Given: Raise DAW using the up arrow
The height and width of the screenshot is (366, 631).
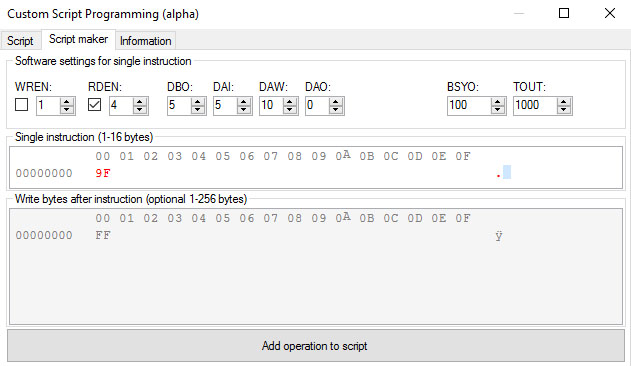Looking at the screenshot, I should coord(290,101).
